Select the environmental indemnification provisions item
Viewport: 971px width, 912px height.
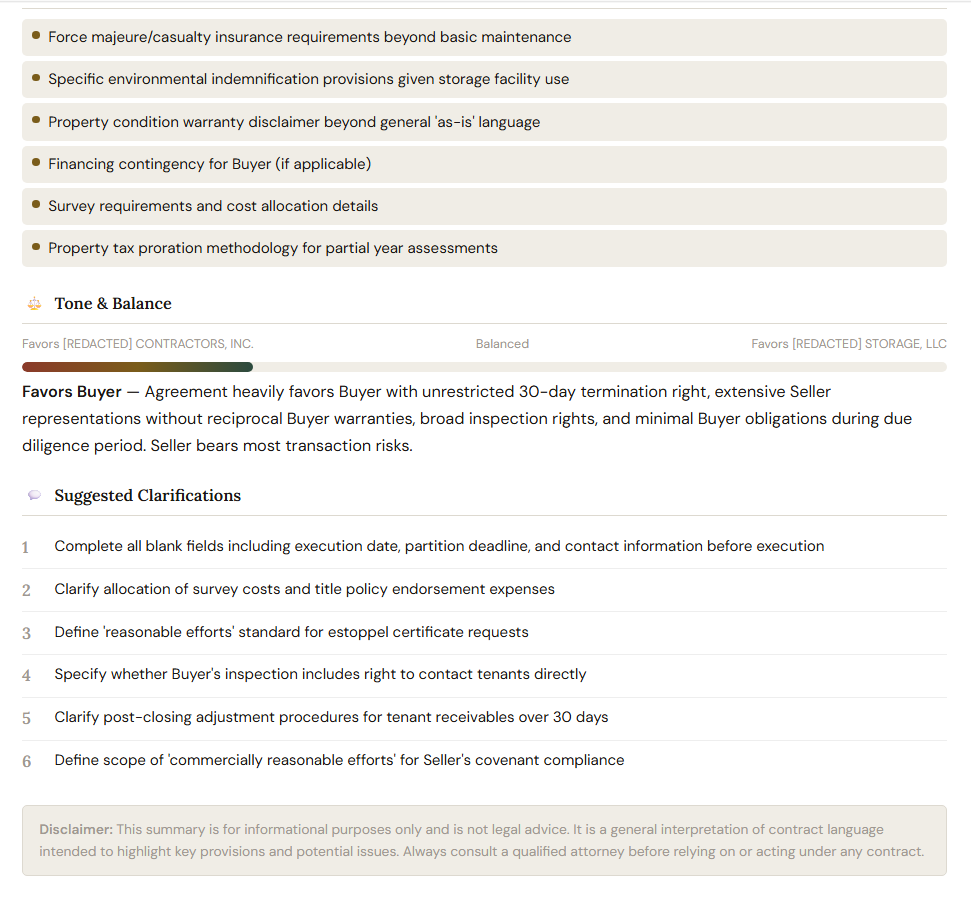[484, 79]
